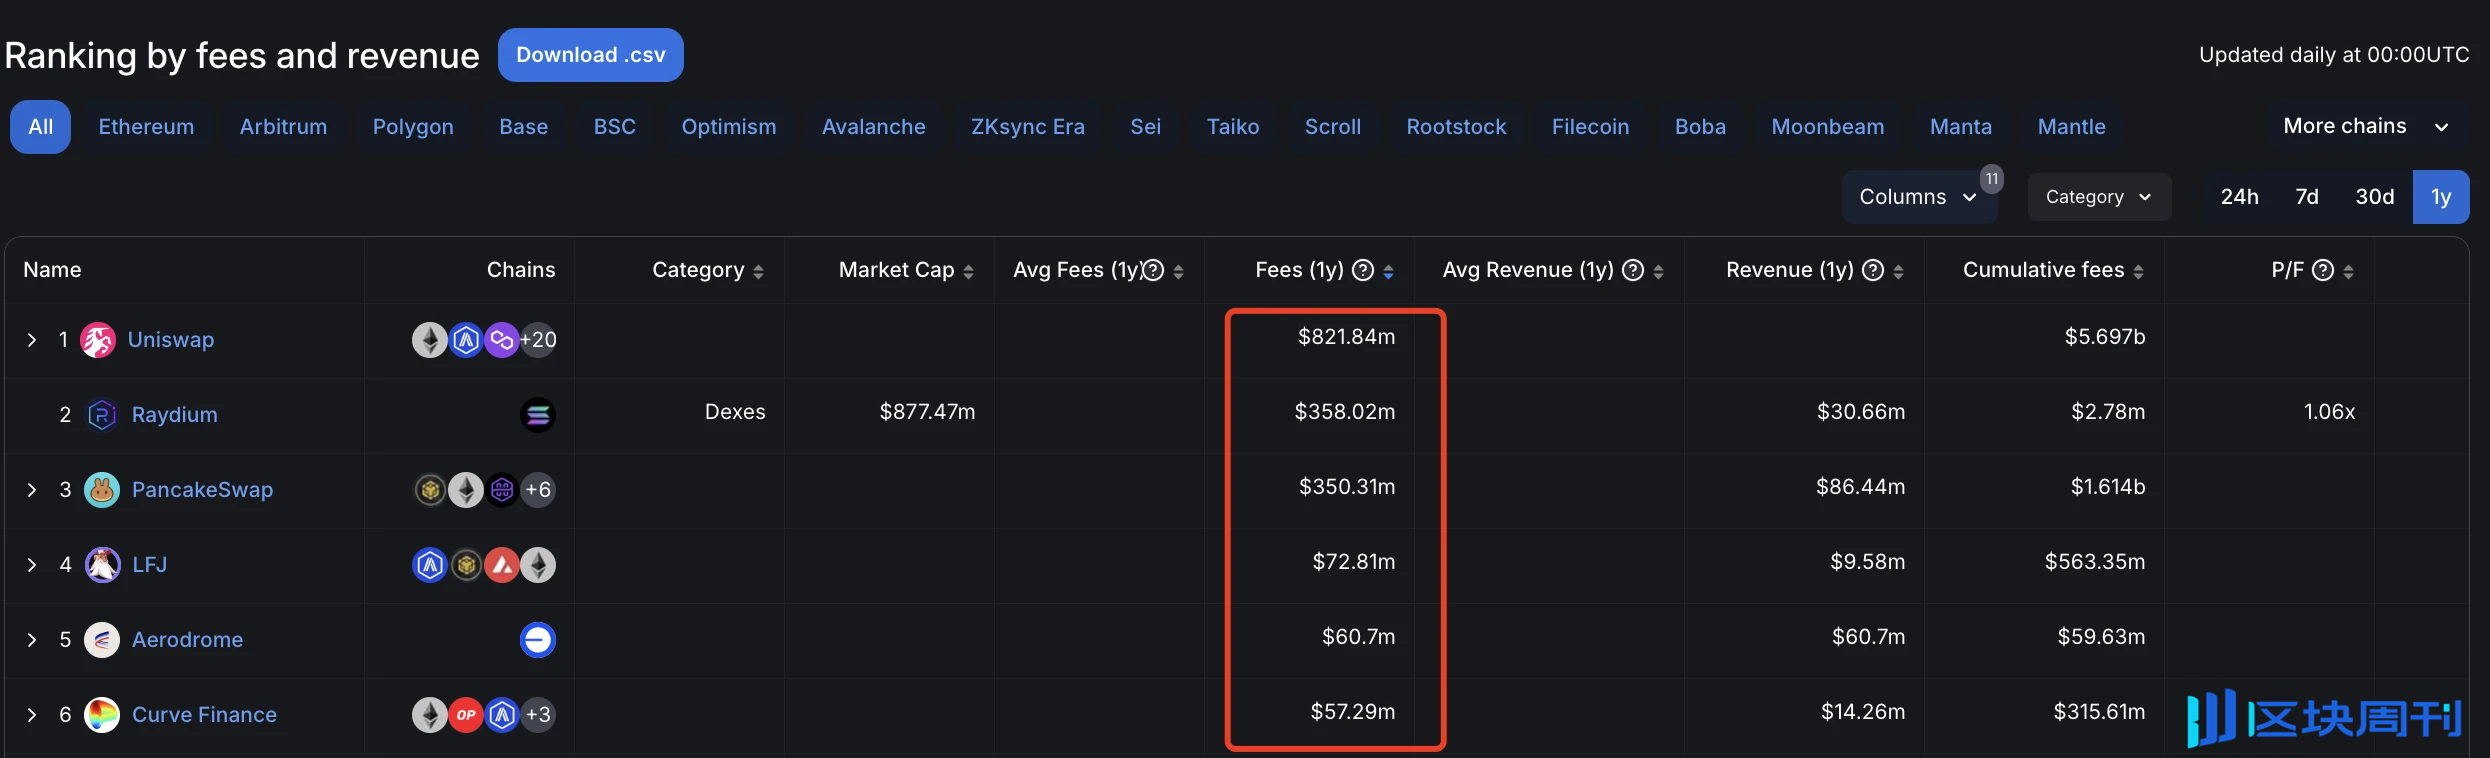2490x758 pixels.
Task: Sort table by Cumulative fees arrows
Action: point(2138,272)
